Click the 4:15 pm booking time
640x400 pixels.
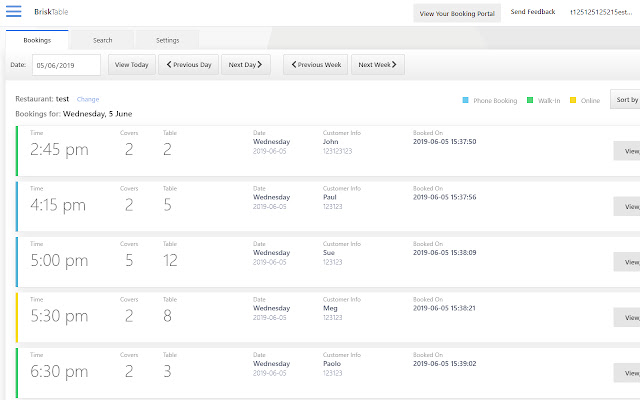pyautogui.click(x=58, y=205)
